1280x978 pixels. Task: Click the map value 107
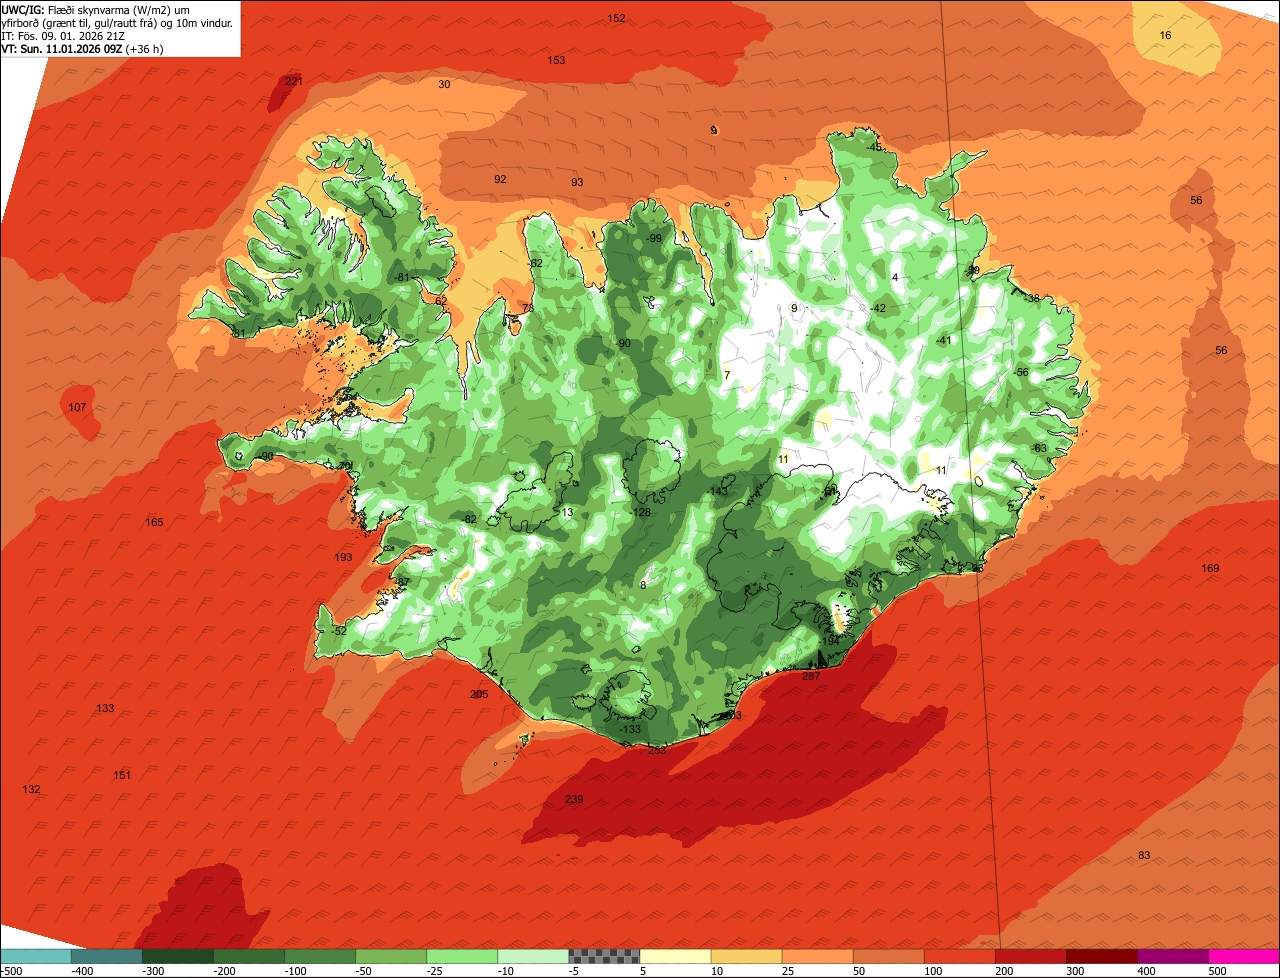78,407
